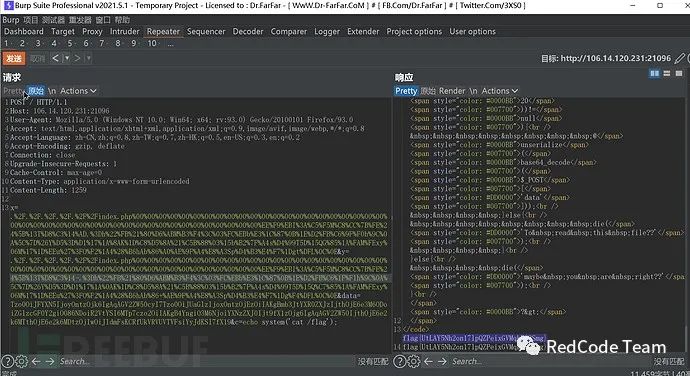Select Repeater request tab 2
Image resolution: width=690 pixels, height=376 pixels.
click(x=22, y=43)
